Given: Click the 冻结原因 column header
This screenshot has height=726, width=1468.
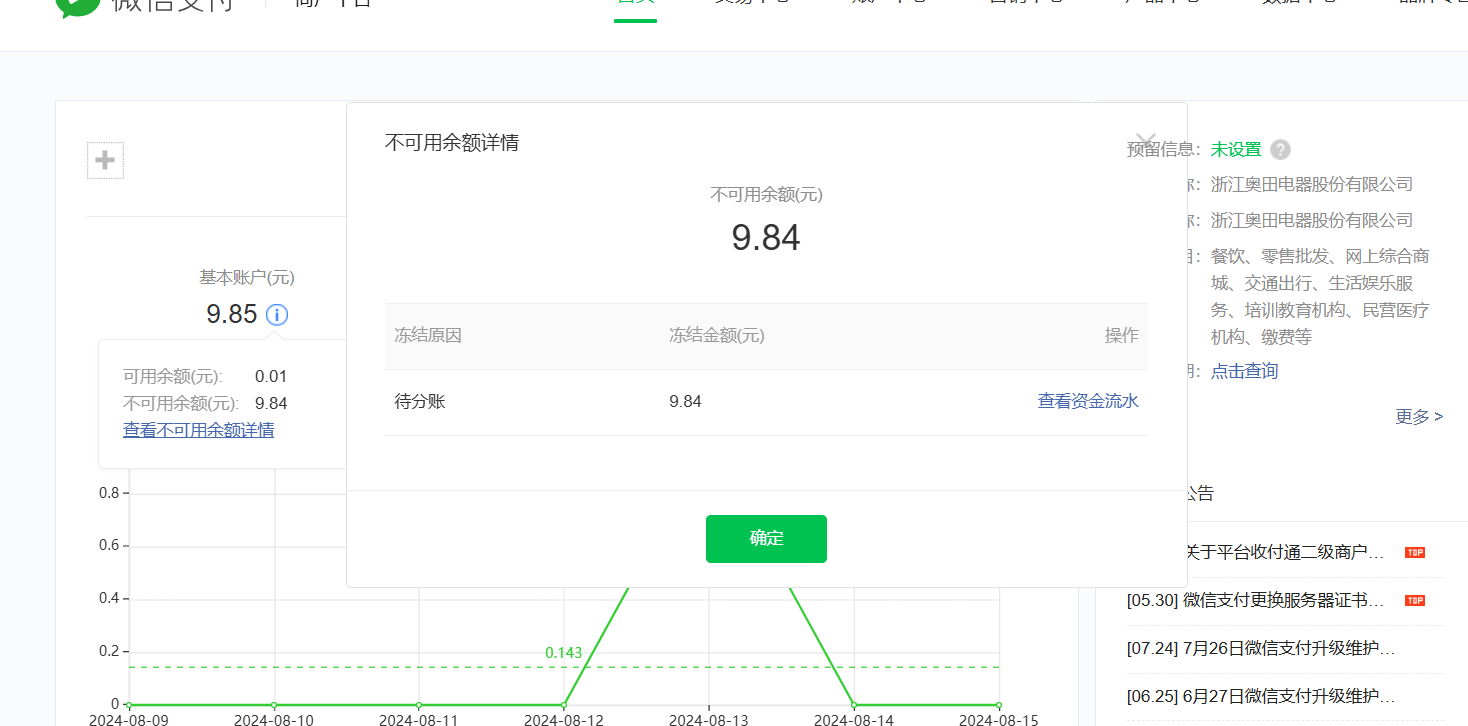Looking at the screenshot, I should (x=428, y=336).
